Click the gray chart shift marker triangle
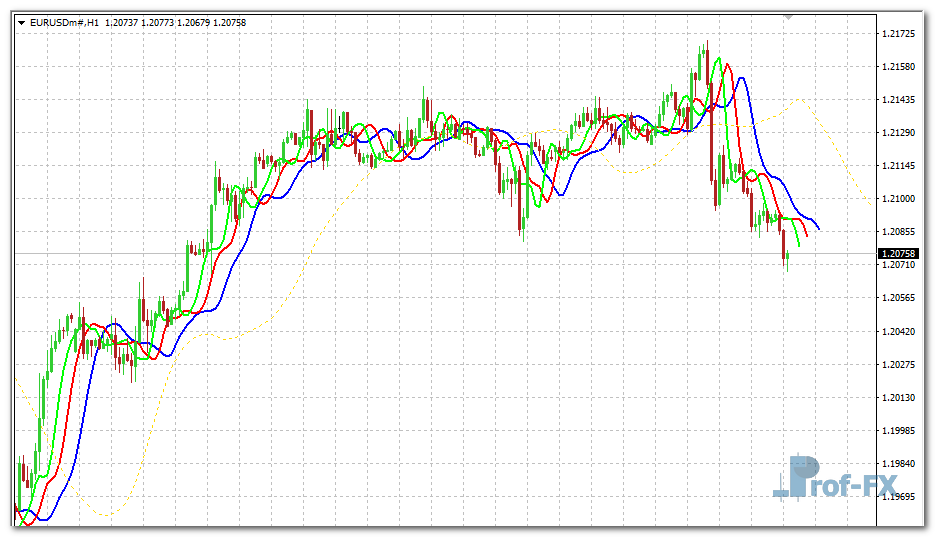The width and height of the screenshot is (935, 537). 789,17
